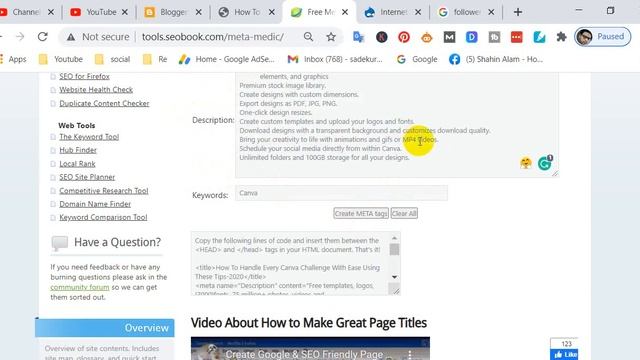Click the output box scrollbar down arrow
The image size is (640, 360).
click(394, 277)
